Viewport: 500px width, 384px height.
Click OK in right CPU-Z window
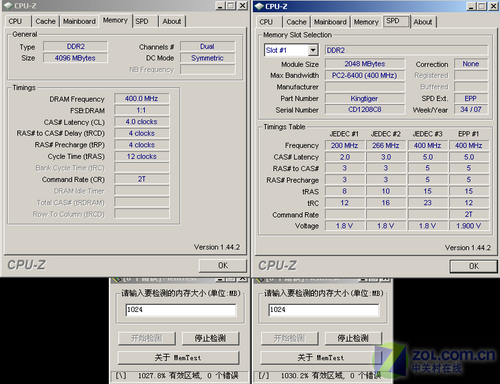click(474, 266)
